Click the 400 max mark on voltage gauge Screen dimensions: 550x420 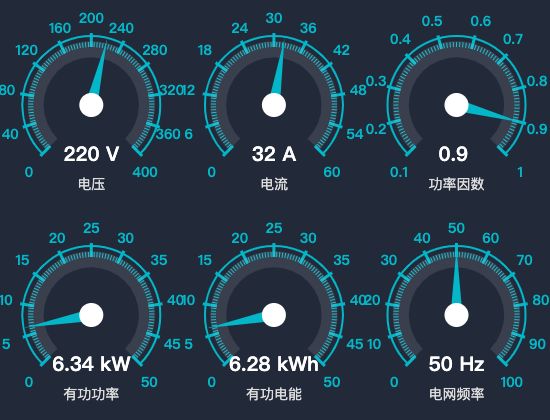pos(145,172)
